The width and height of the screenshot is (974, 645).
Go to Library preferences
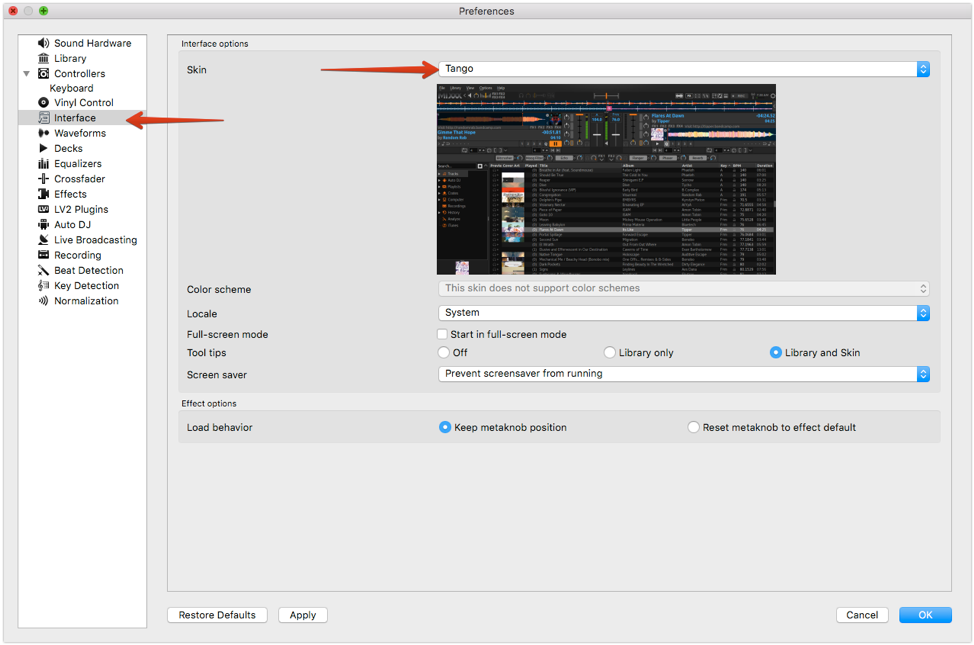(70, 58)
